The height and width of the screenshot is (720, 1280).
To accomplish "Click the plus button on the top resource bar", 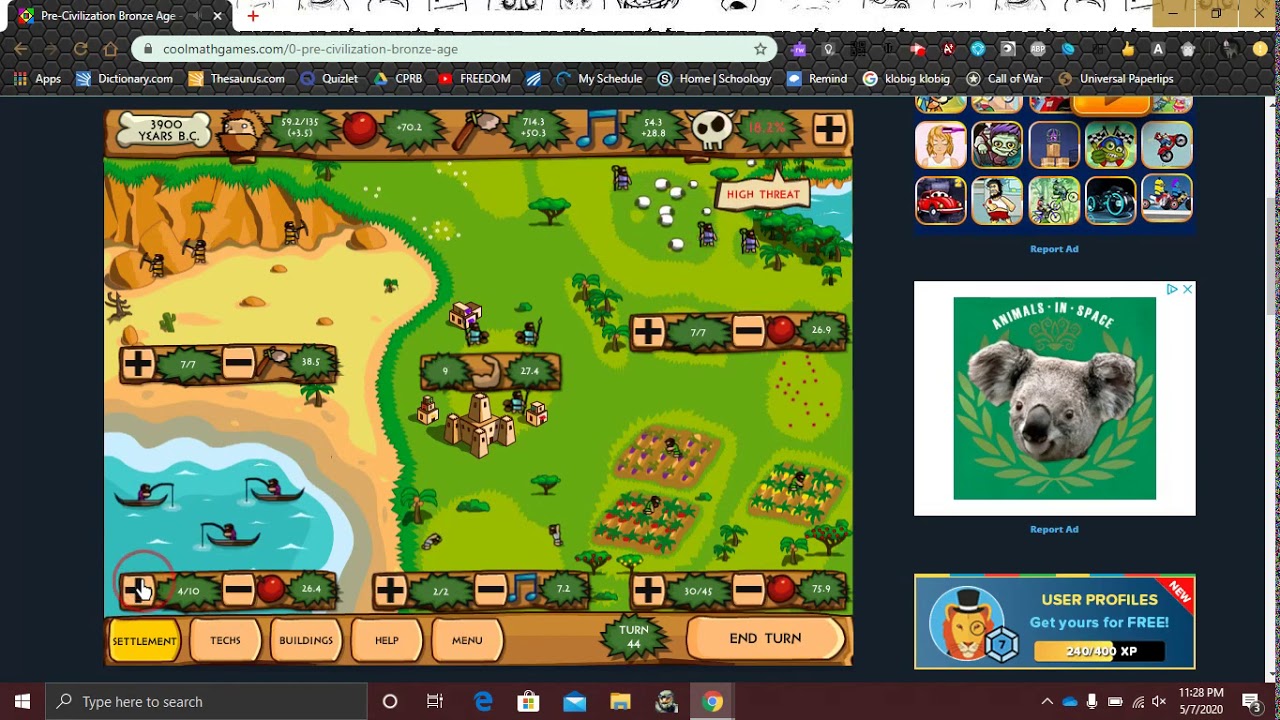I will pyautogui.click(x=829, y=129).
